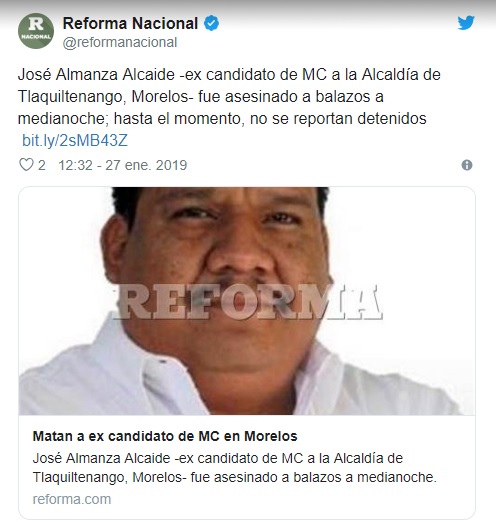
Task: Open the 12:32 - 27 ene. 2019 timestamp
Action: tap(123, 165)
